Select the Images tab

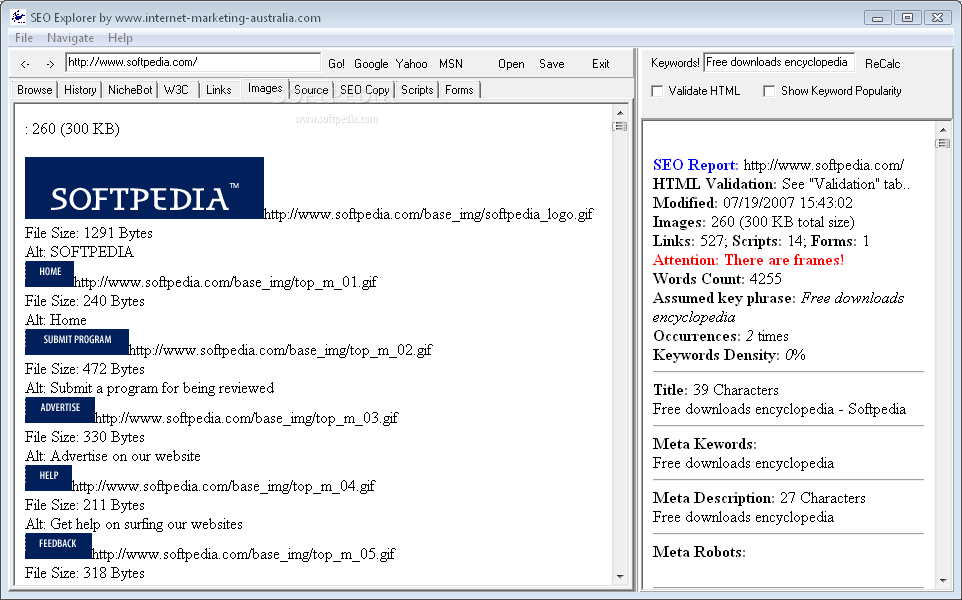pyautogui.click(x=265, y=88)
